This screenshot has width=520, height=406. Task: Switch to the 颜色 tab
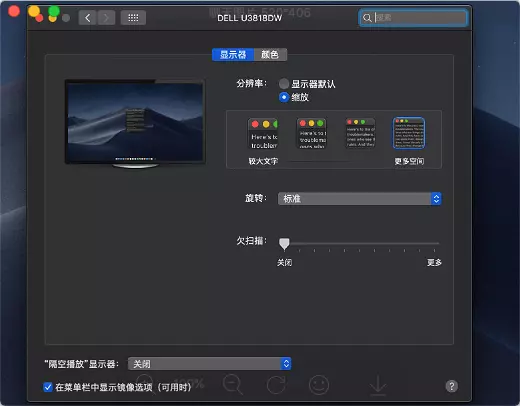[270, 55]
